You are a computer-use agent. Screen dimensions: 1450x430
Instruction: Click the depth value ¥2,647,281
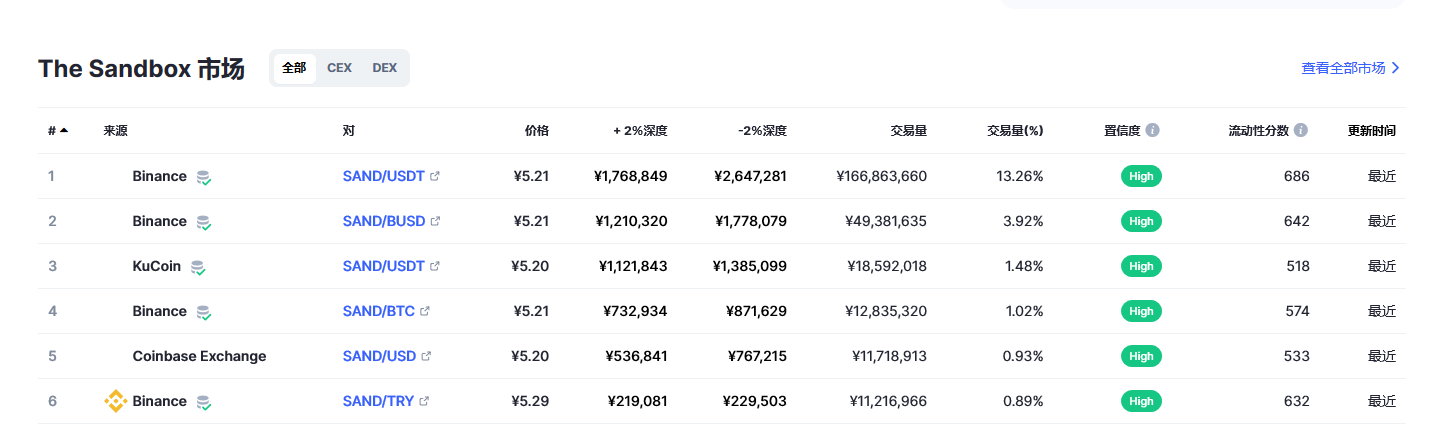[x=750, y=176]
